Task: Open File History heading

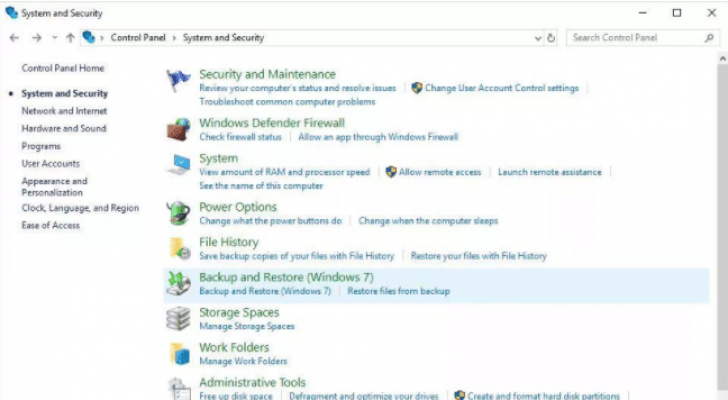Action: click(x=229, y=242)
